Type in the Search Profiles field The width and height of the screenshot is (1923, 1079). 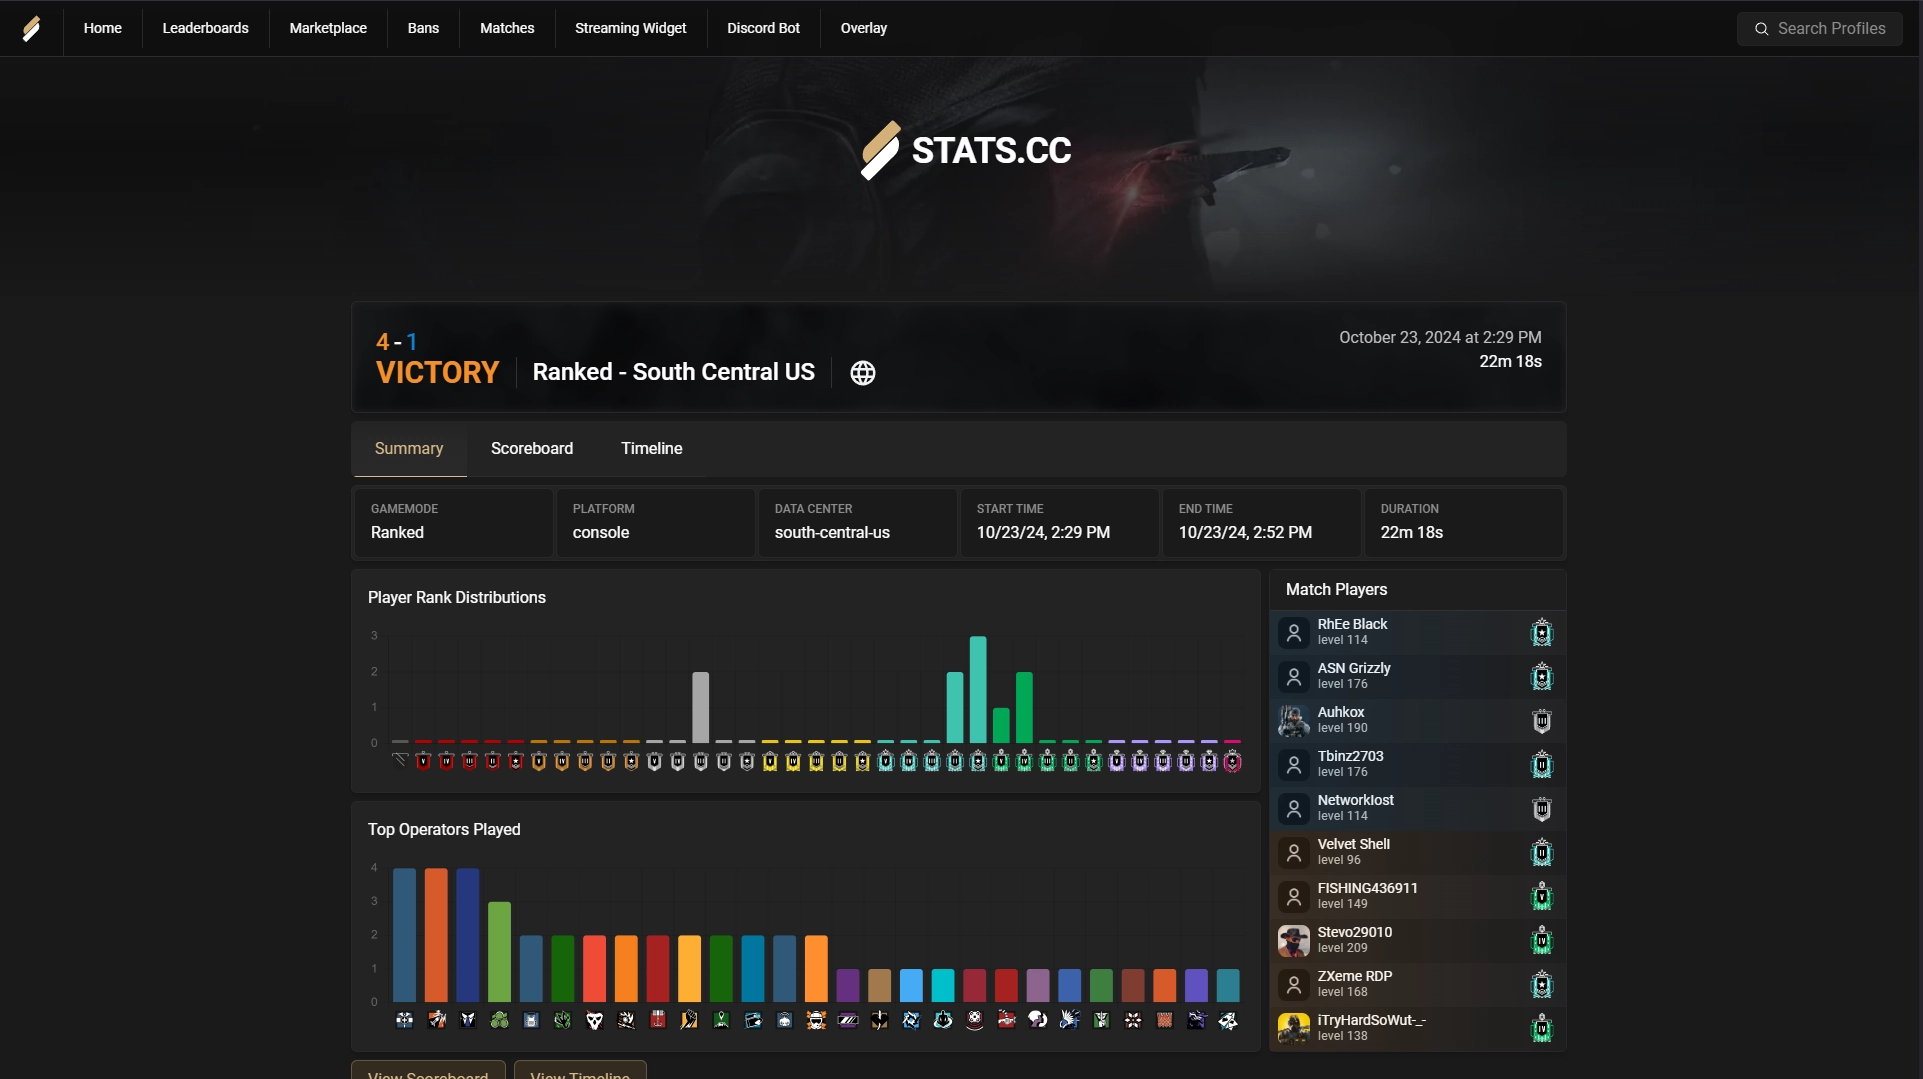[1830, 29]
